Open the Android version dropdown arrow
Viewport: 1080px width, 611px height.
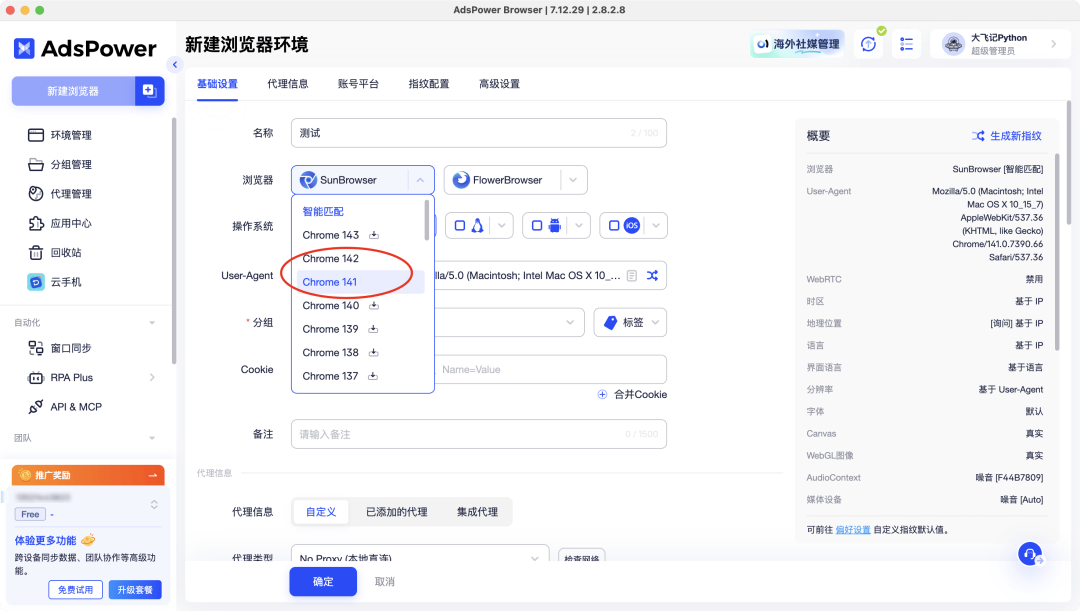click(579, 225)
